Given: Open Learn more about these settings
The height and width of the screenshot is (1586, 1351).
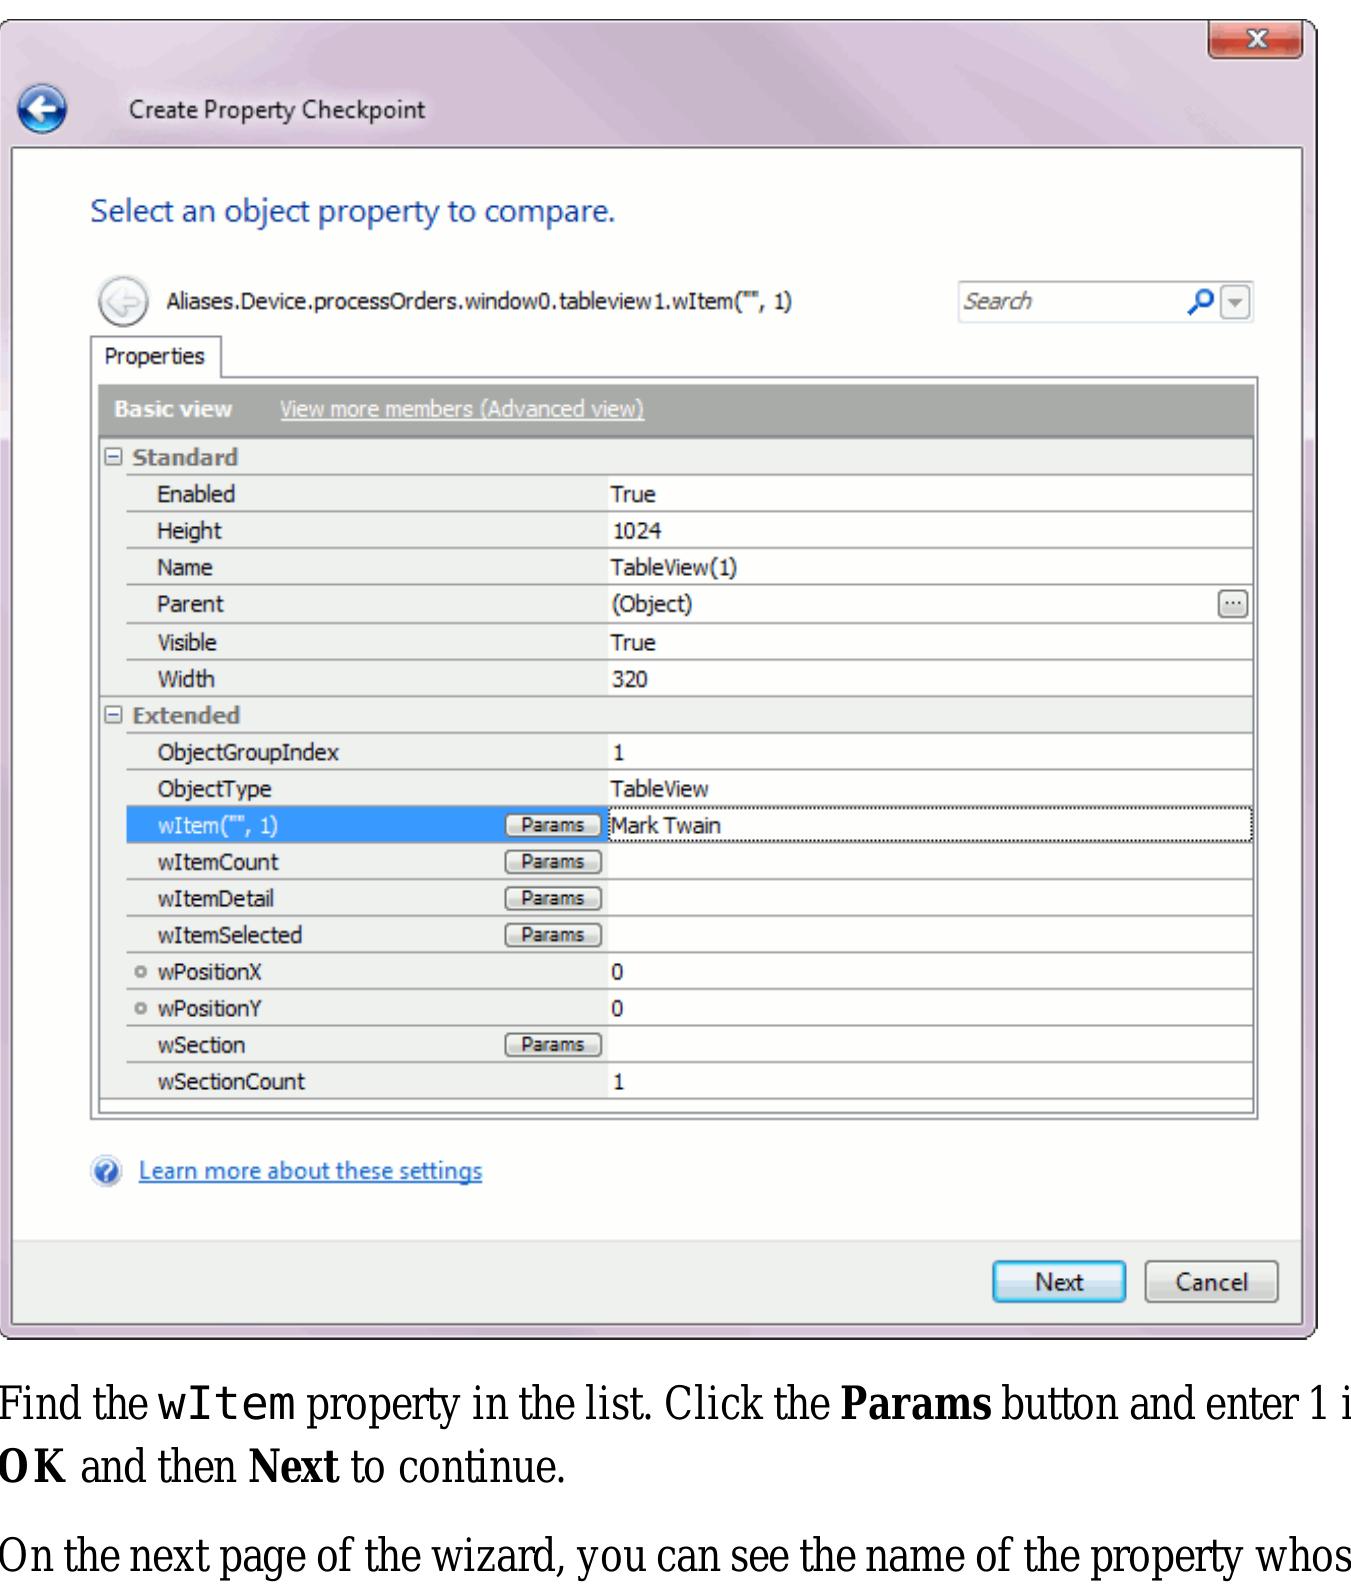Looking at the screenshot, I should pos(310,1171).
